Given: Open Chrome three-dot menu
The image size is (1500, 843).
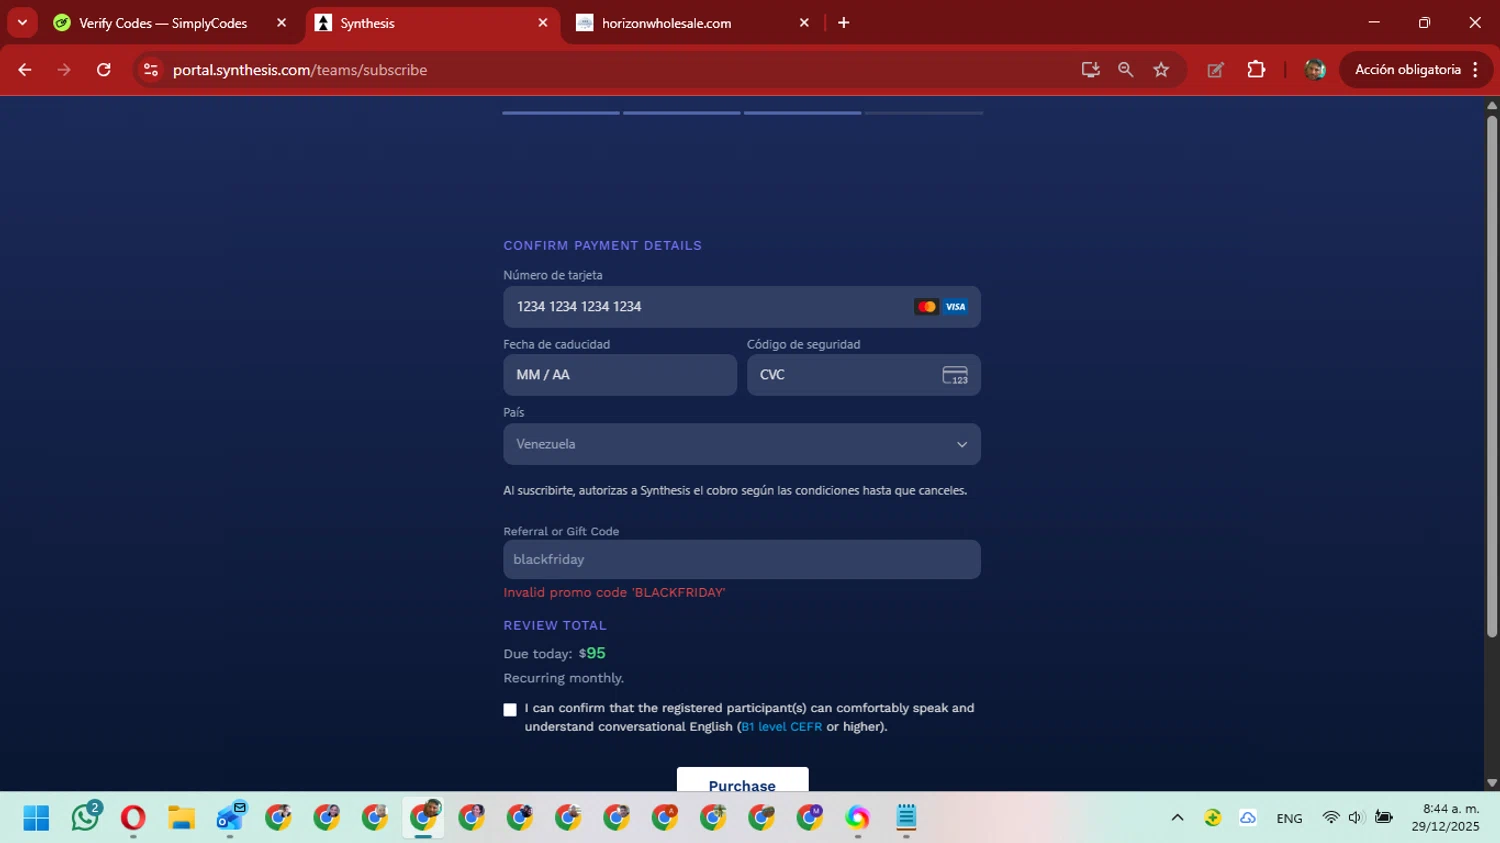Looking at the screenshot, I should pos(1476,70).
